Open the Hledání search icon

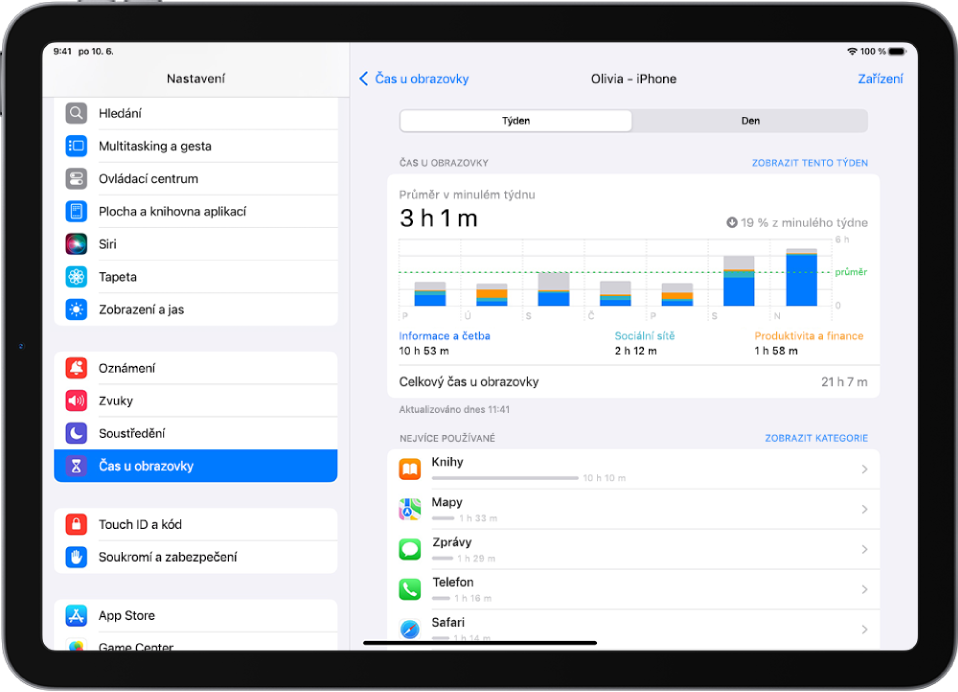pos(76,113)
